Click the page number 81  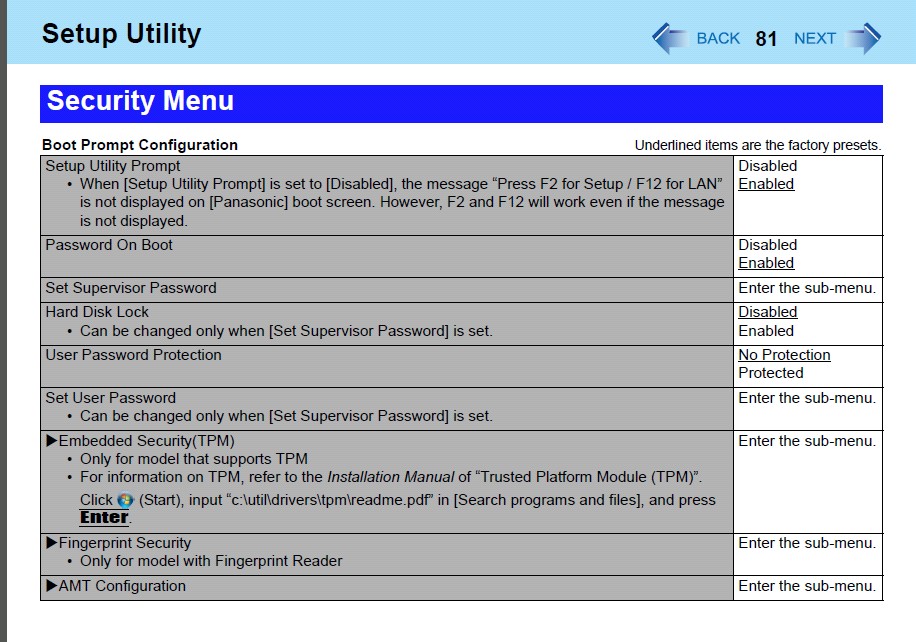click(x=766, y=39)
